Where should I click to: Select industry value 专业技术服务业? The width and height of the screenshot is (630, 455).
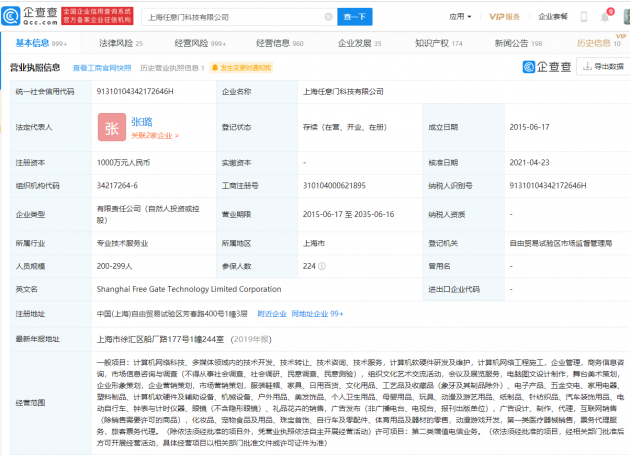tap(122, 244)
